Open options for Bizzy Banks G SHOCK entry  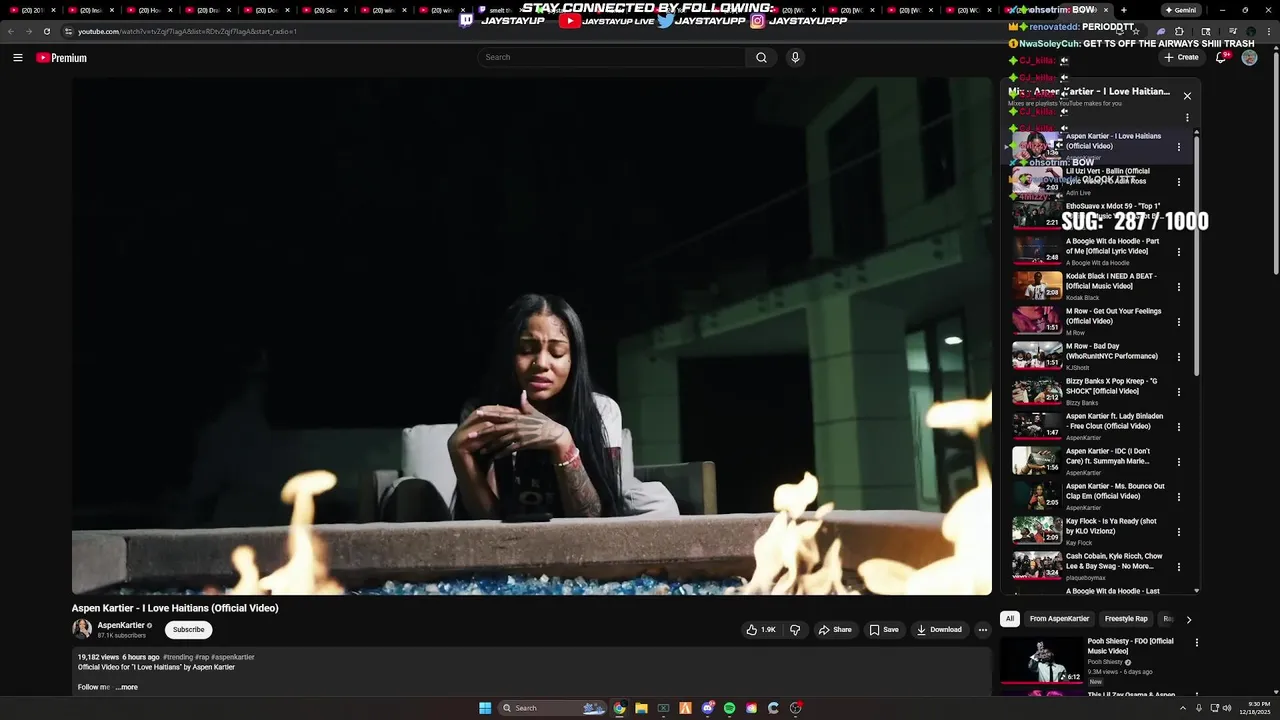1179,392
